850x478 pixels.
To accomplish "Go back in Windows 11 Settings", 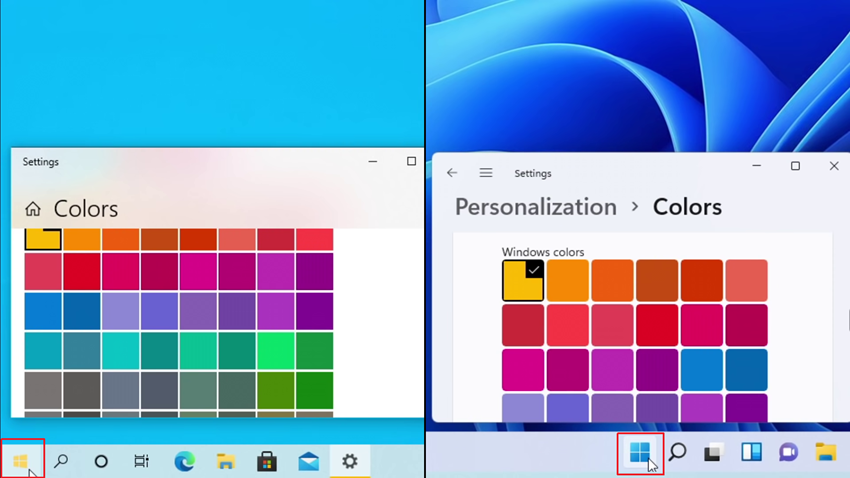I will [x=452, y=173].
